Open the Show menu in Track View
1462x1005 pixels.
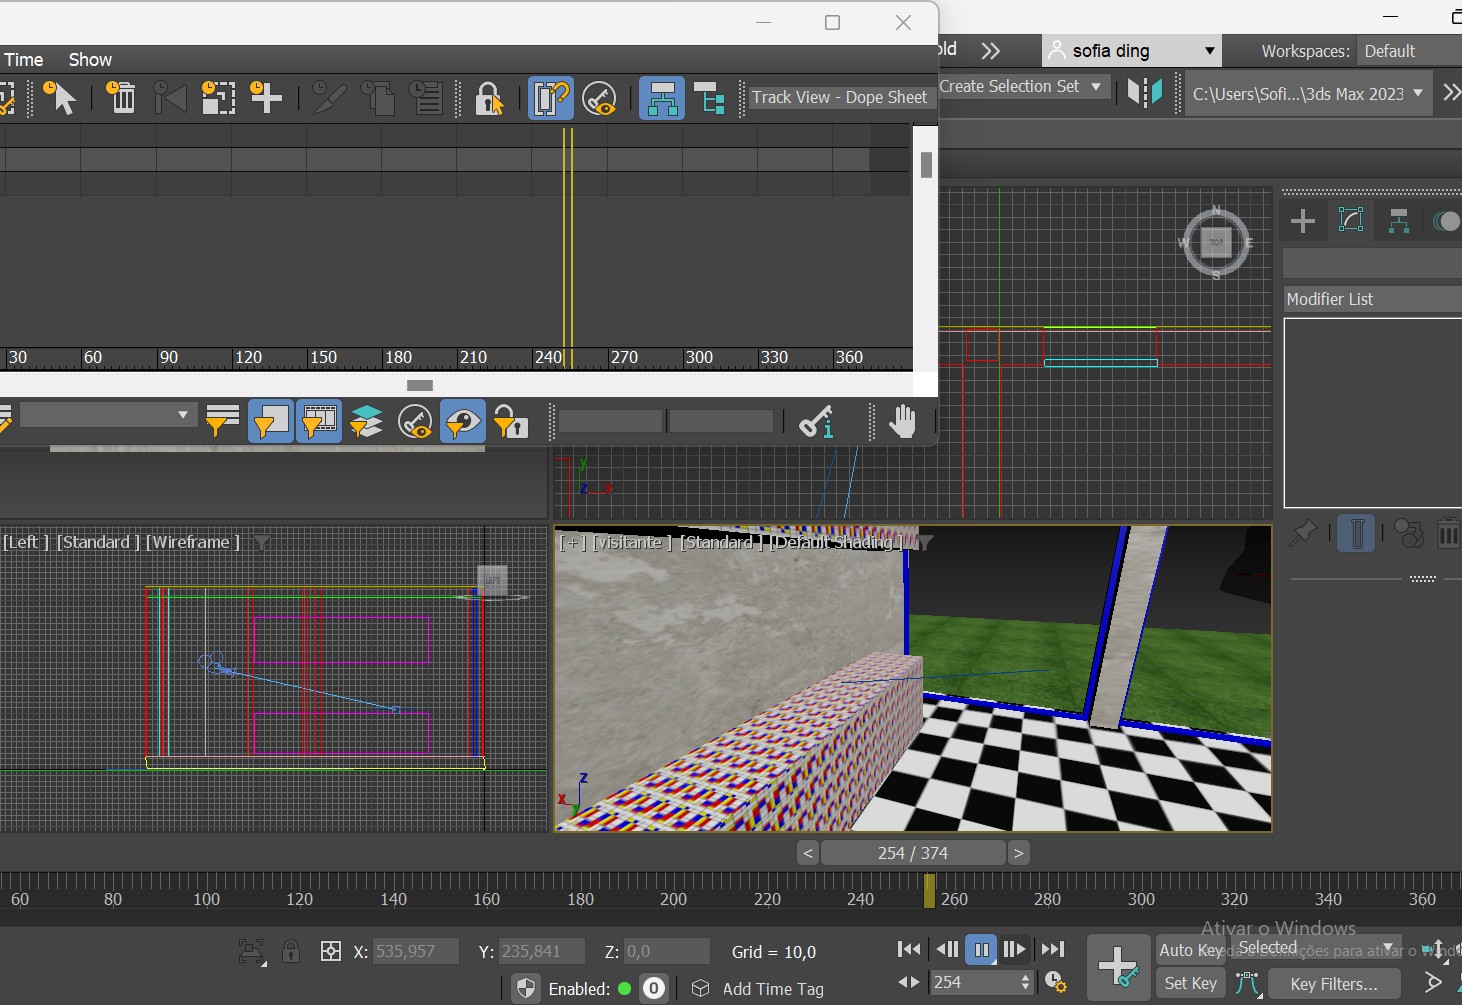[x=90, y=60]
